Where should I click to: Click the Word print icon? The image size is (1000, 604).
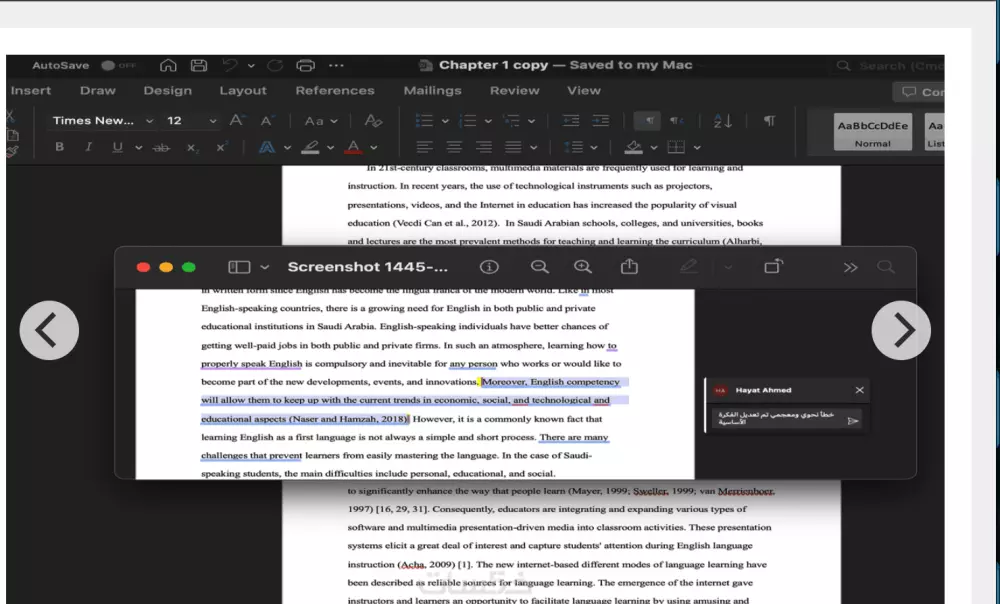(x=306, y=66)
